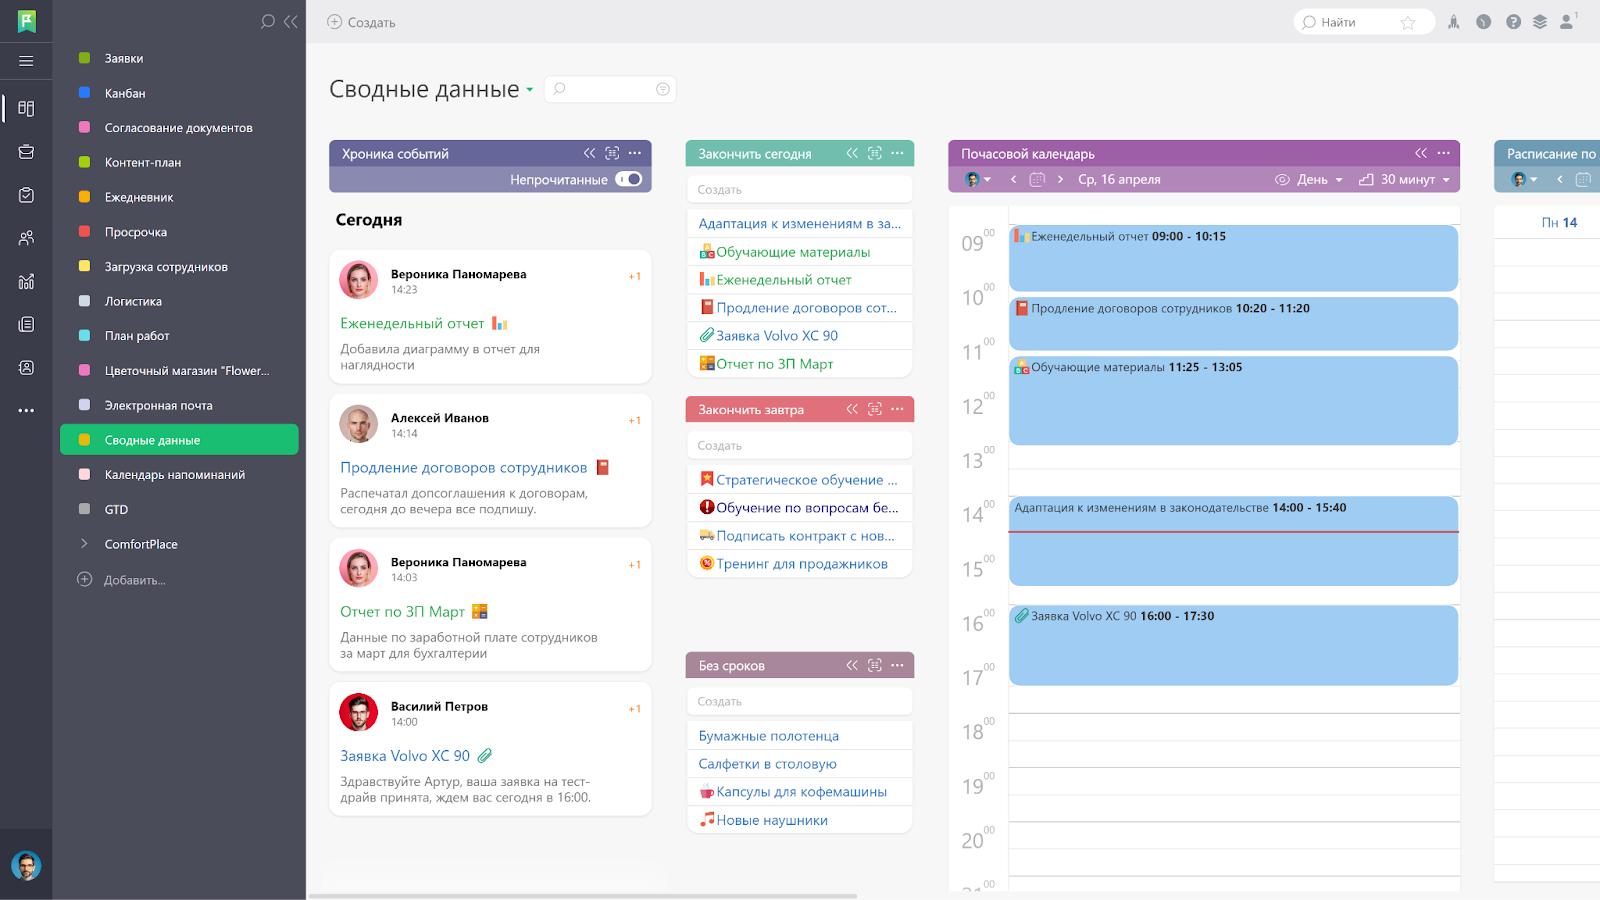This screenshot has height=900, width=1600.
Task: Open the Projects briefcase icon in sidebar
Action: [25, 151]
